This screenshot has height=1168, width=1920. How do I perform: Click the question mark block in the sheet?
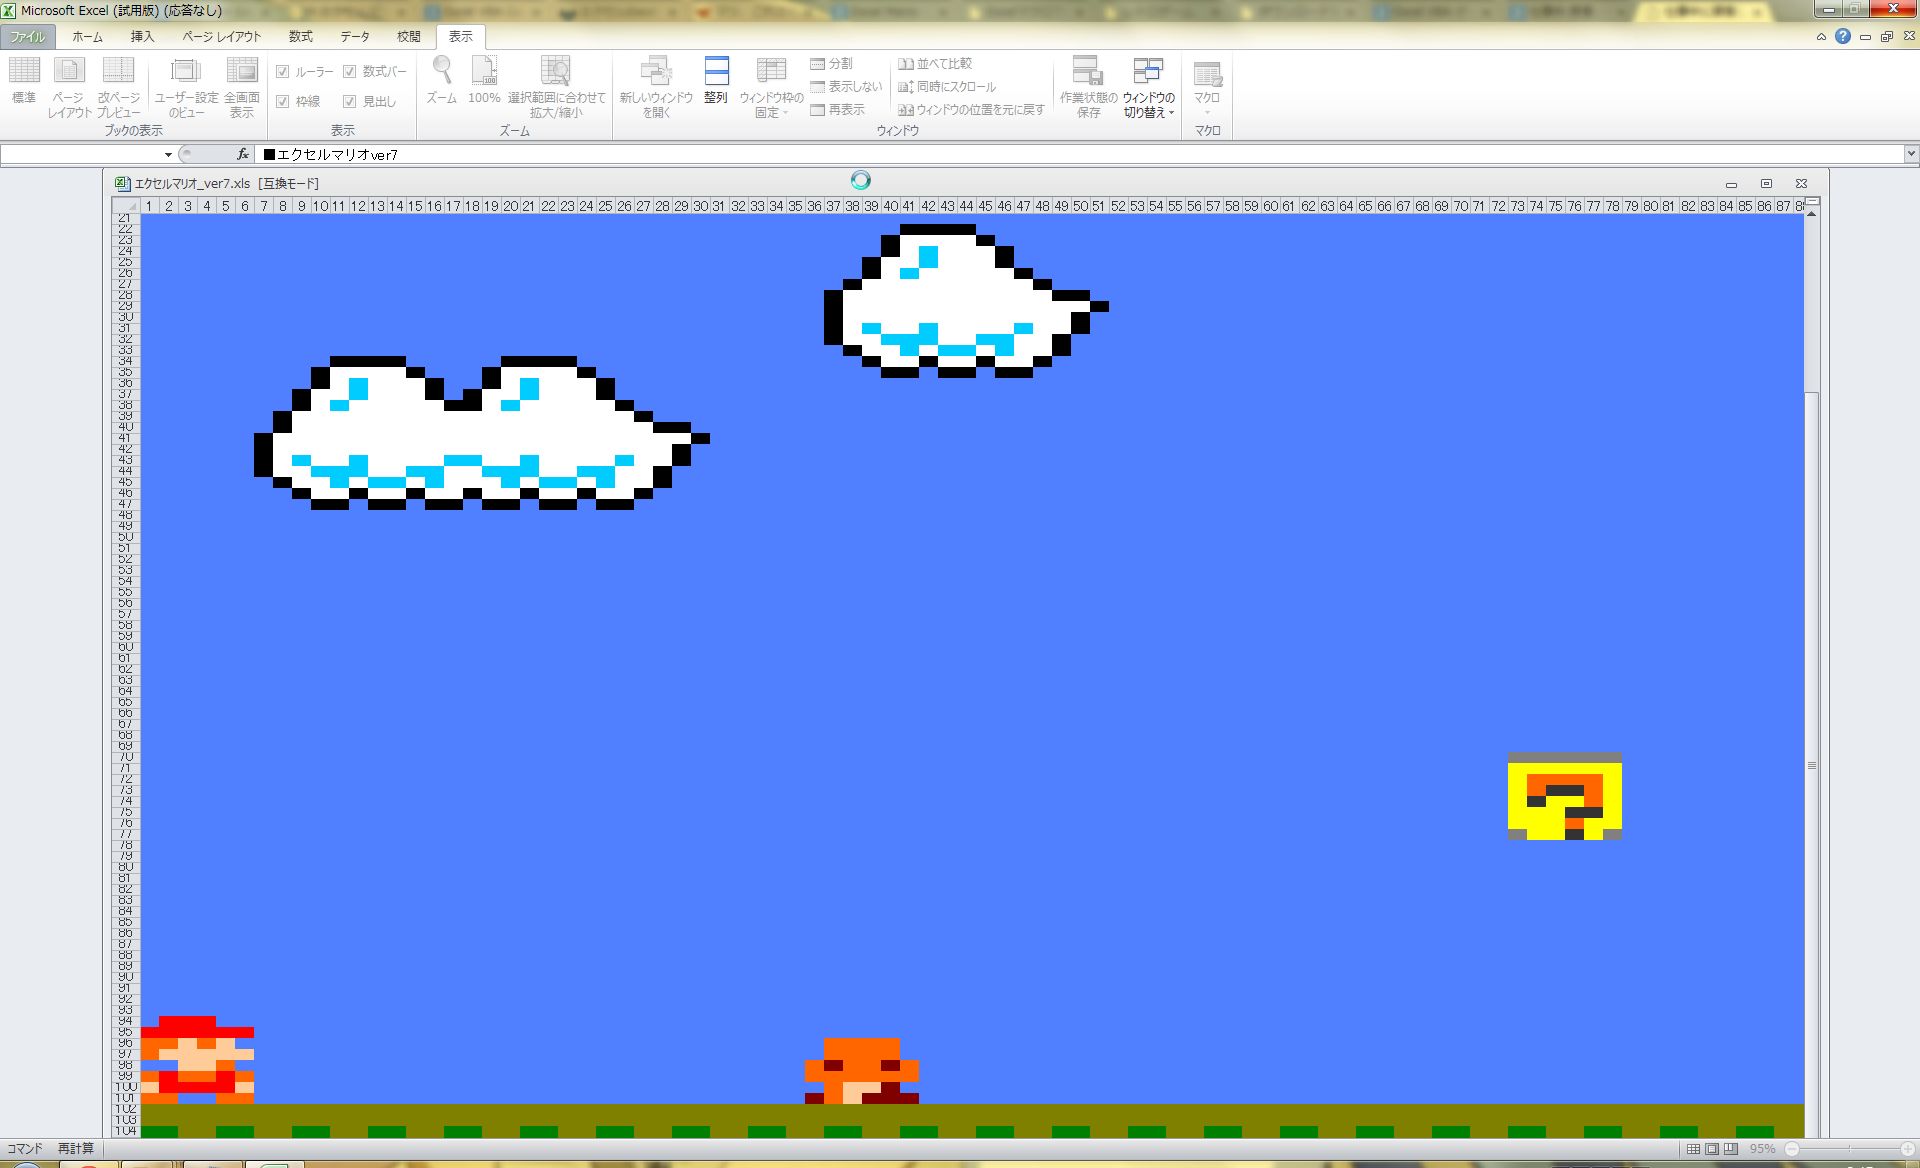click(x=1565, y=797)
